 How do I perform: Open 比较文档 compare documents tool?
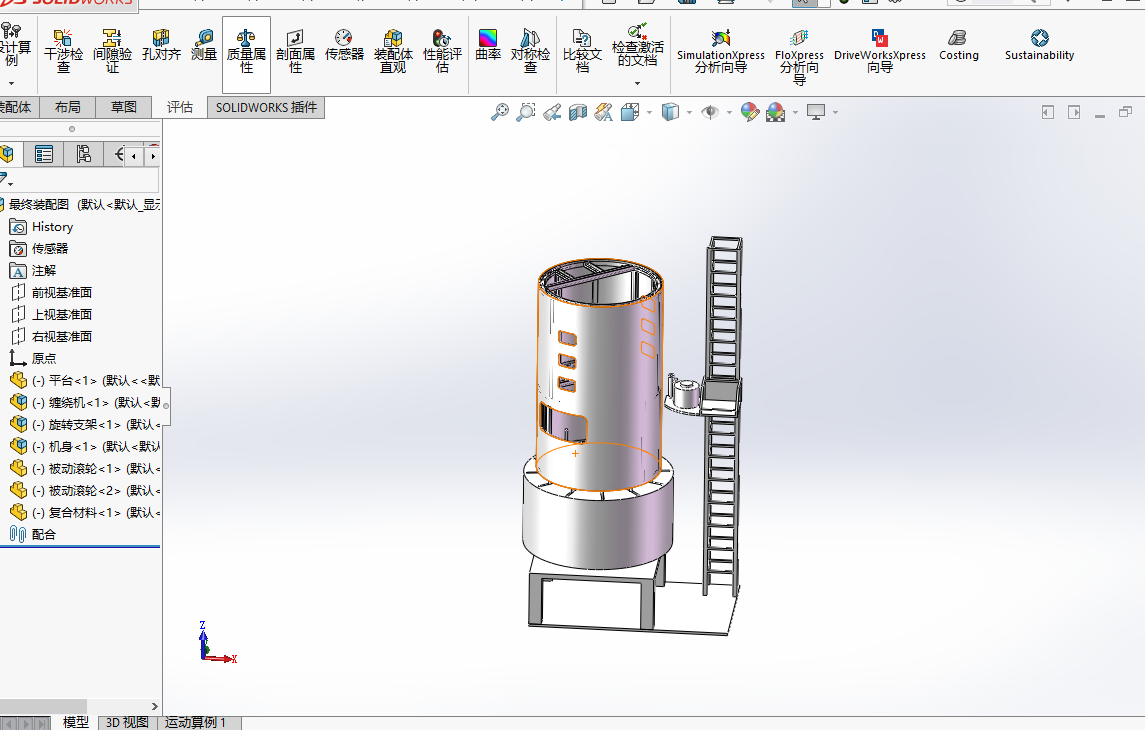tap(582, 52)
